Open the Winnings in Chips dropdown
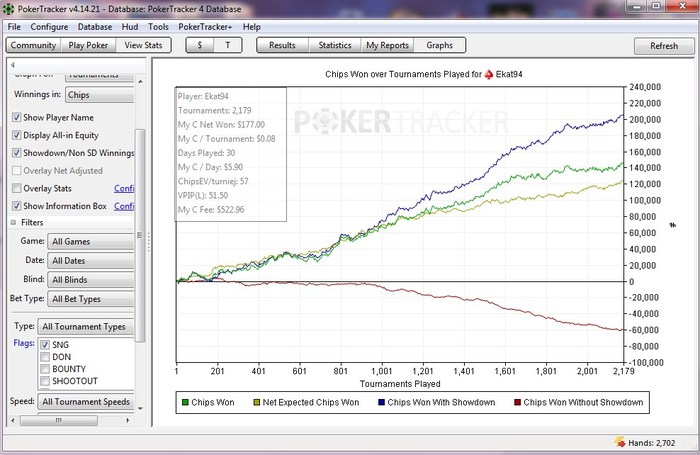 [100, 95]
